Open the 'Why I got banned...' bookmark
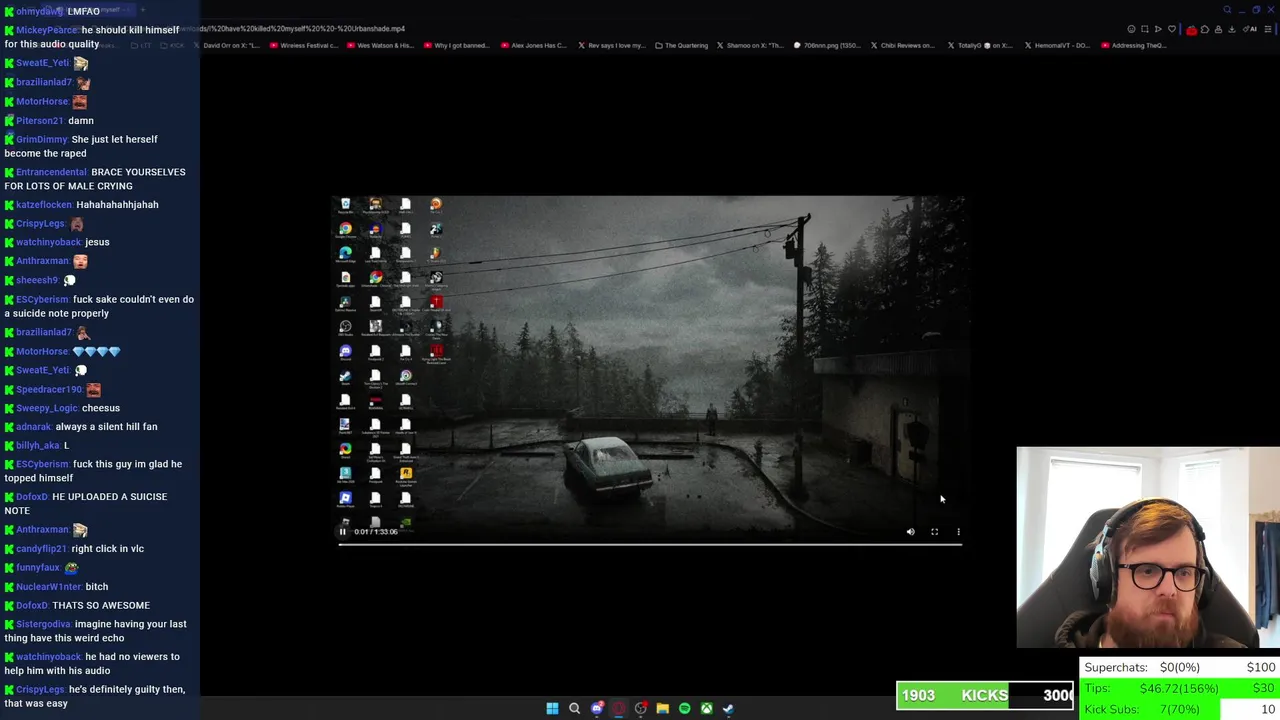The width and height of the screenshot is (1280, 720). click(457, 45)
